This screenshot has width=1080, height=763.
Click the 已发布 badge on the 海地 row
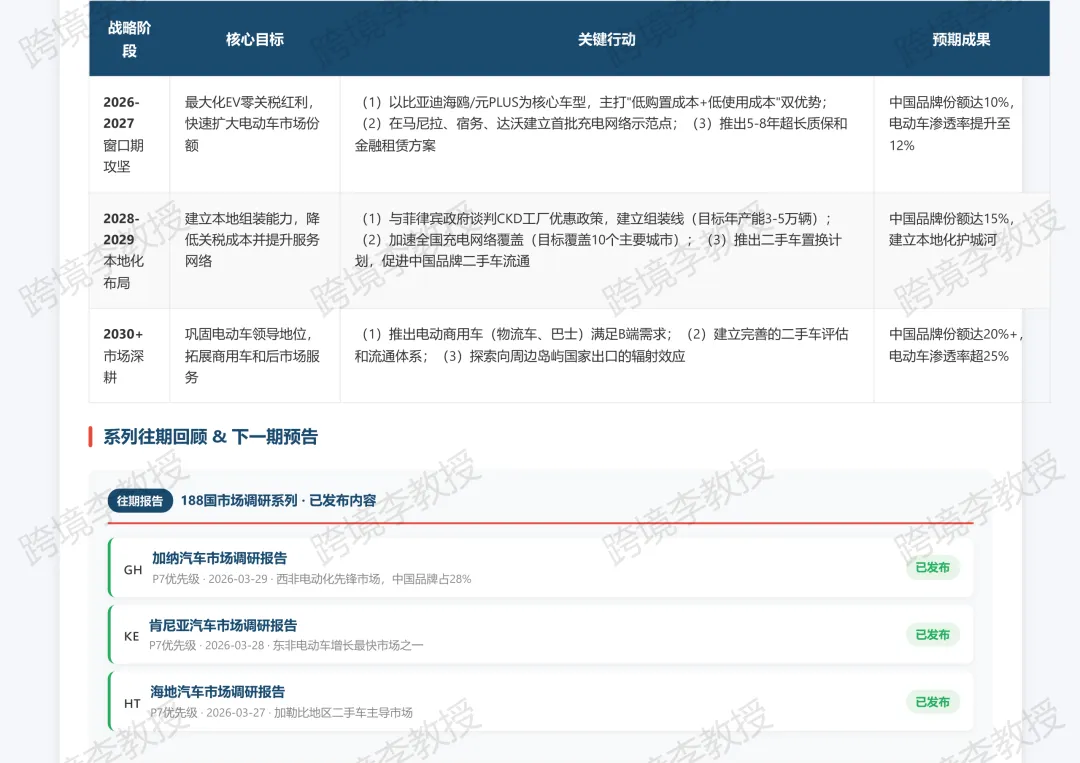[x=932, y=702]
